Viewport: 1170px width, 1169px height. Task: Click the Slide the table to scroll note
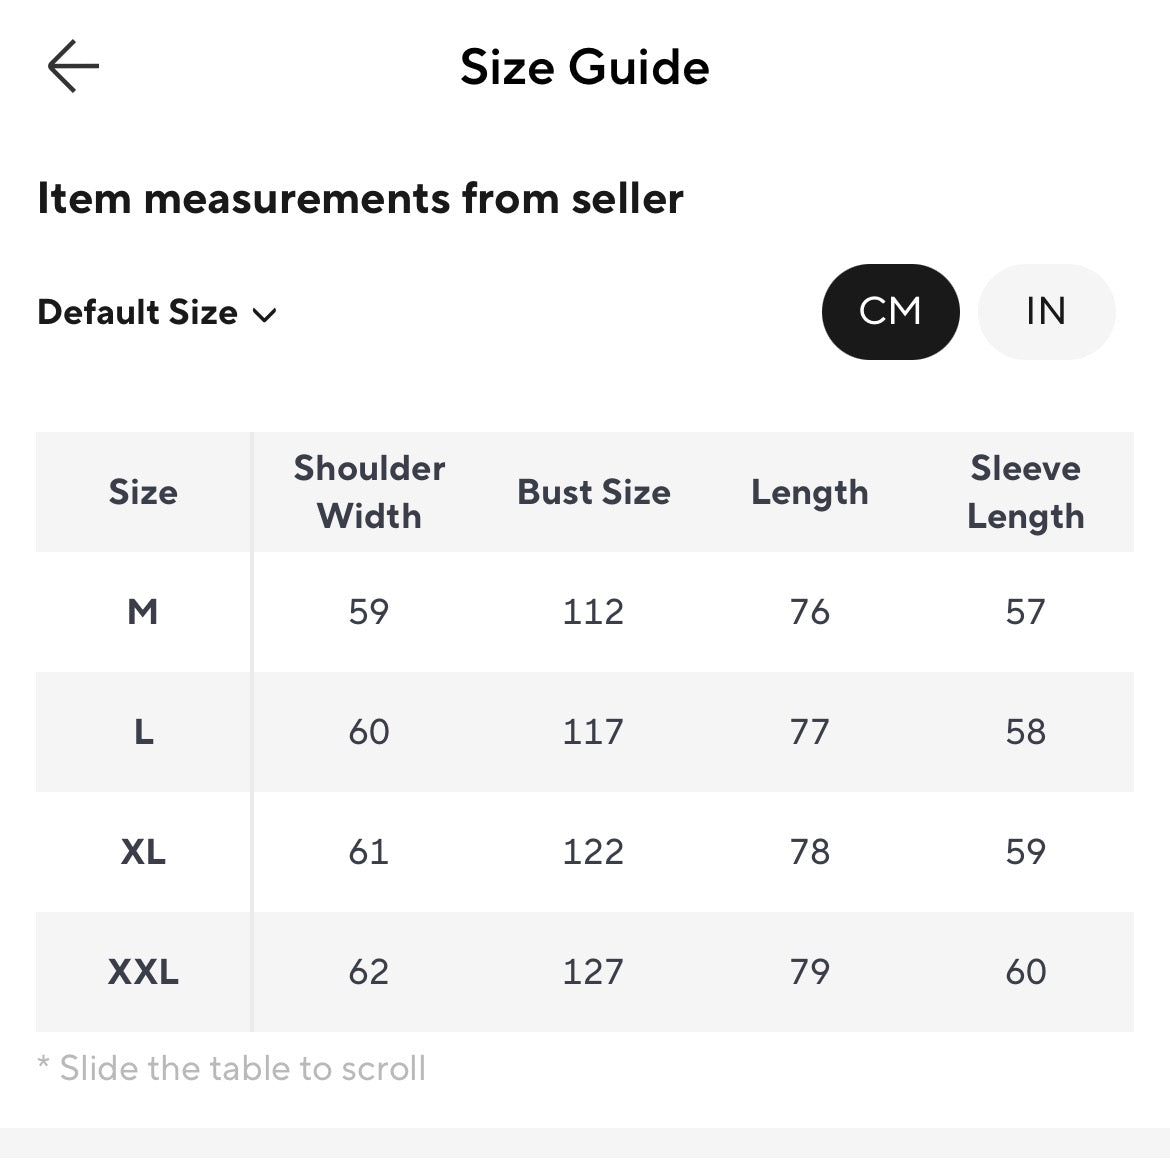(232, 1068)
